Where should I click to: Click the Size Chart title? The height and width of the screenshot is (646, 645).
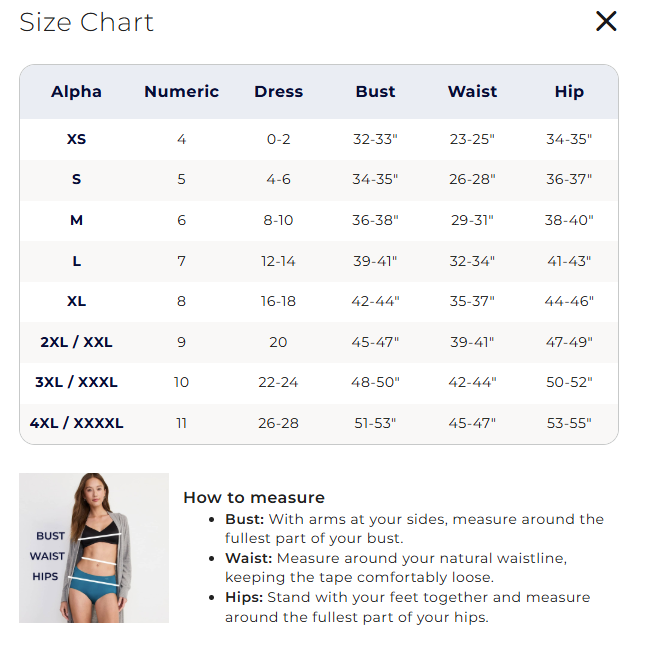pyautogui.click(x=87, y=23)
